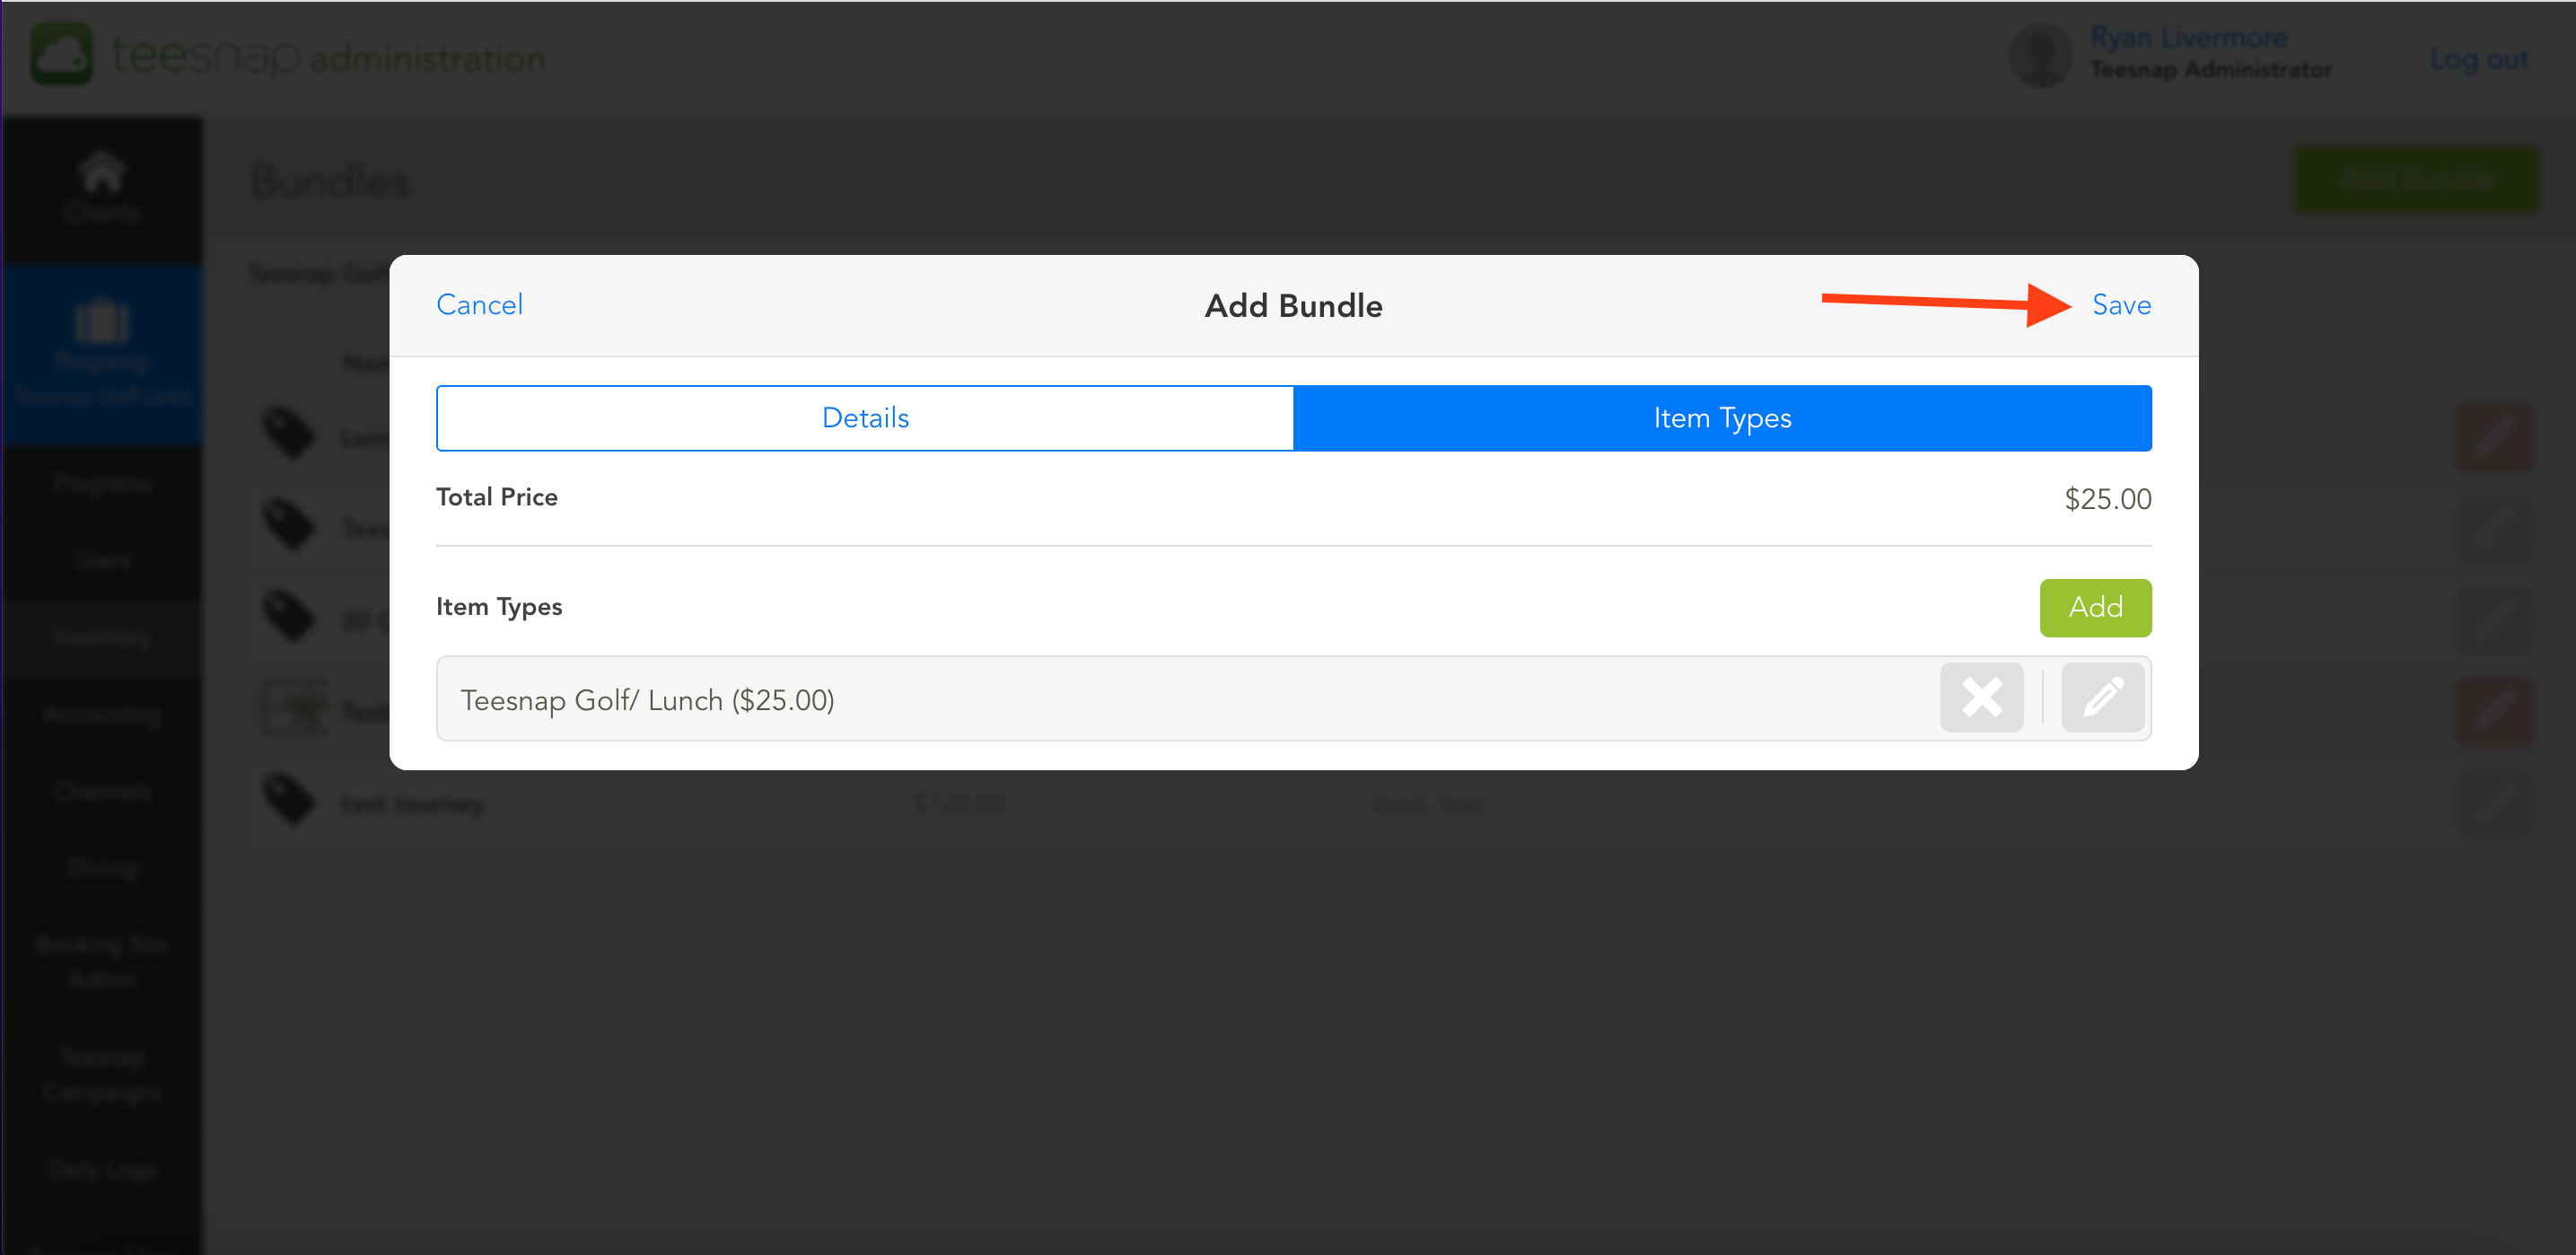Image resolution: width=2576 pixels, height=1255 pixels.
Task: Open Booking Site Admin in the sidebar
Action: tap(102, 961)
